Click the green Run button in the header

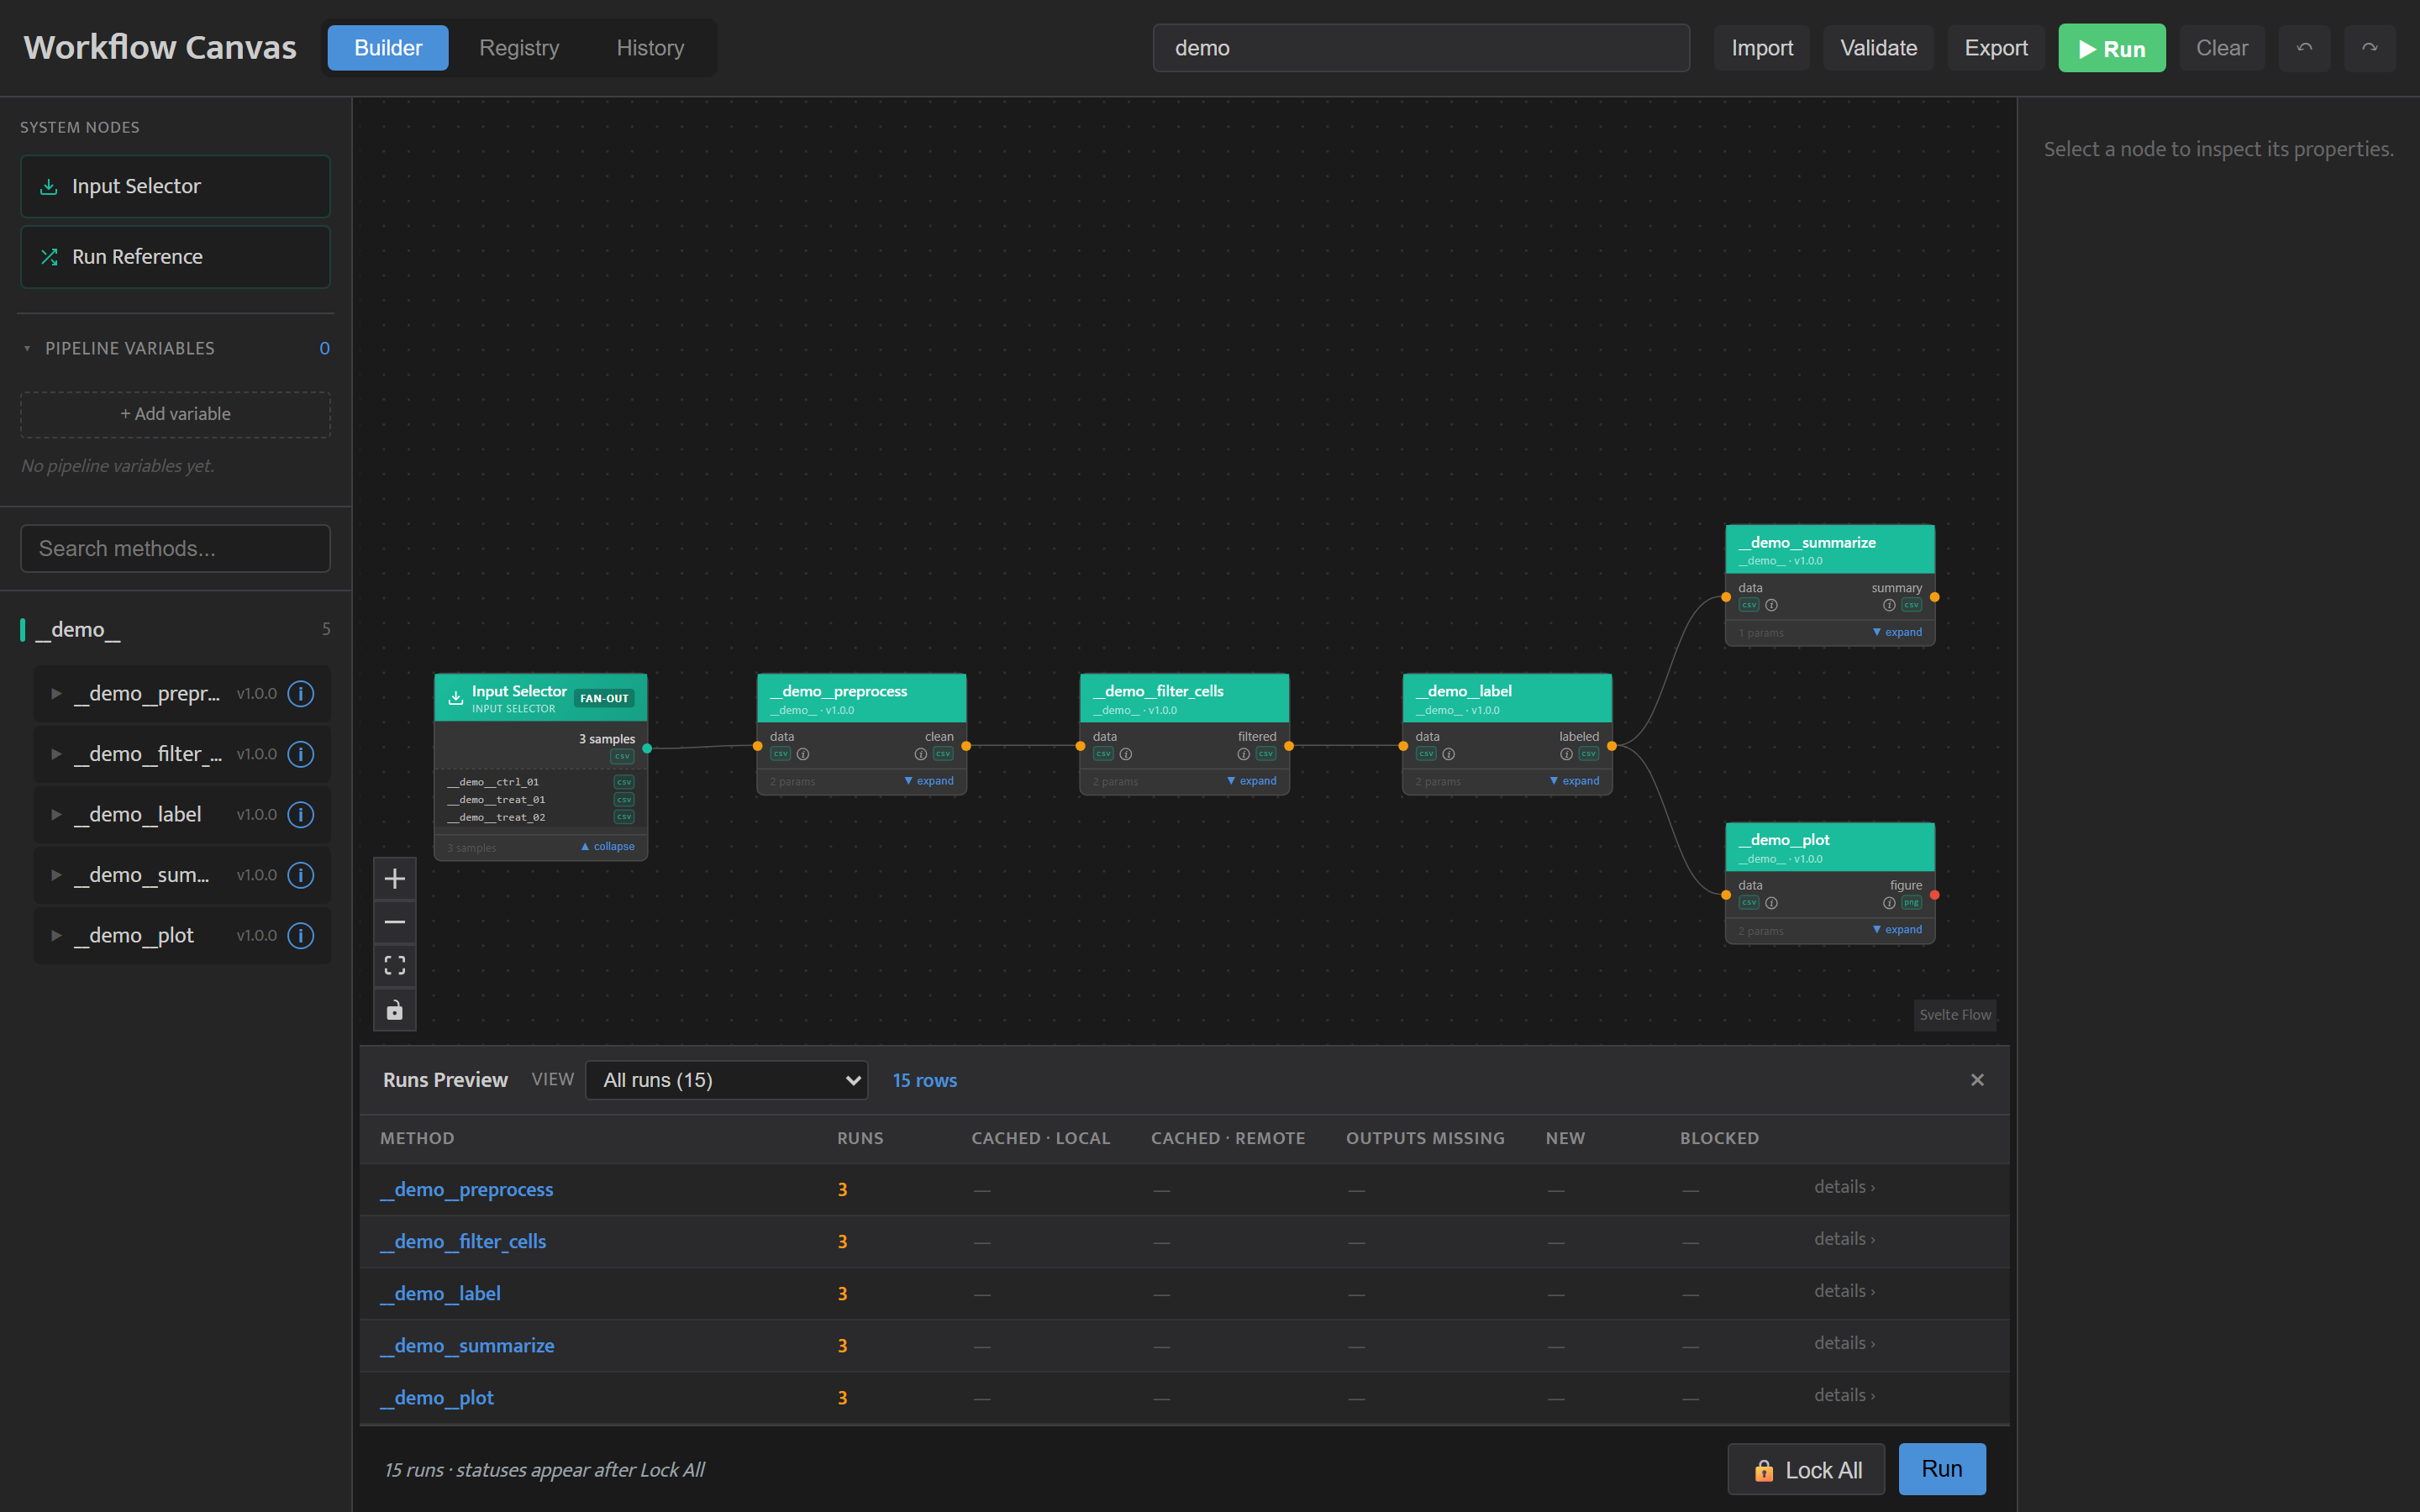point(2112,48)
